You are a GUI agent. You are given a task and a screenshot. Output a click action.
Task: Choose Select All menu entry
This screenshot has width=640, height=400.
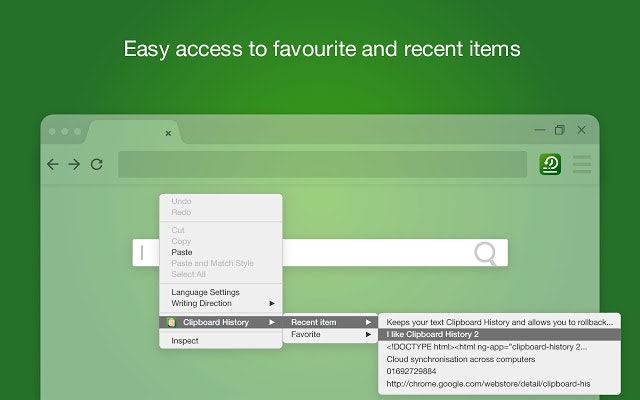pyautogui.click(x=188, y=274)
